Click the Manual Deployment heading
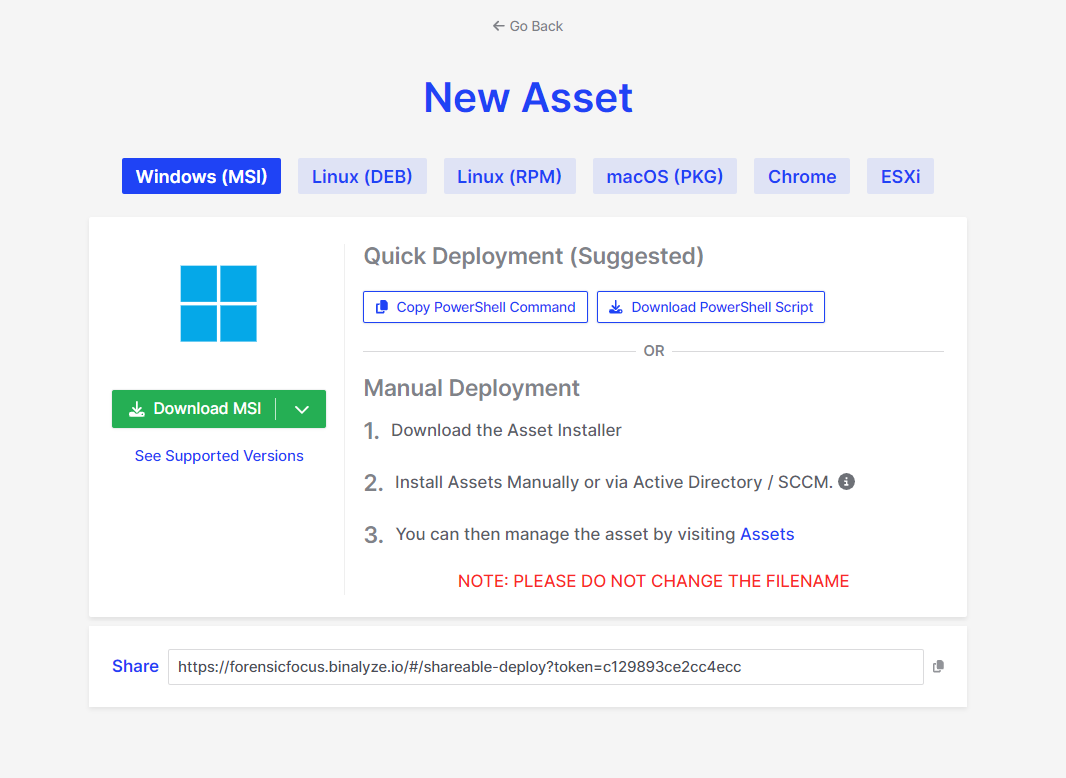Screen dimensions: 1066x778 point(472,388)
